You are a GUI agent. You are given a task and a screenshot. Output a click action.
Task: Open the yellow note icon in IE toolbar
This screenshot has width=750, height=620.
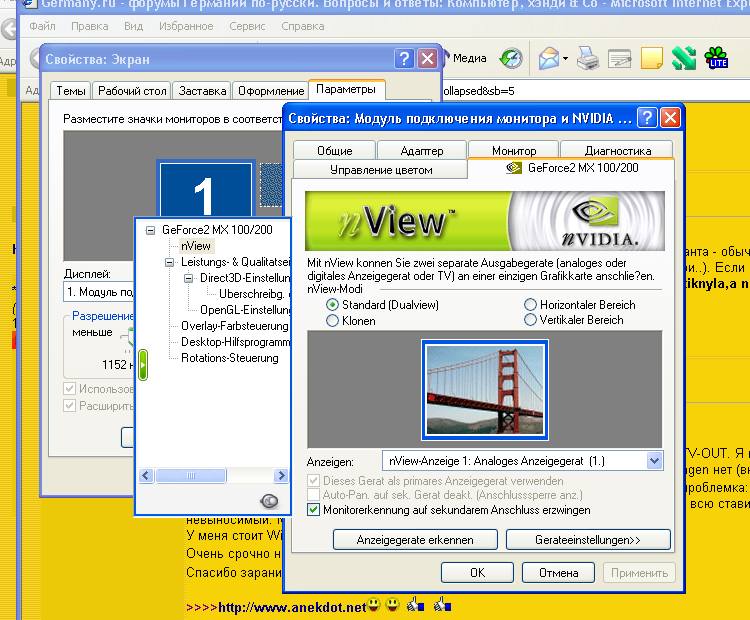(x=651, y=58)
